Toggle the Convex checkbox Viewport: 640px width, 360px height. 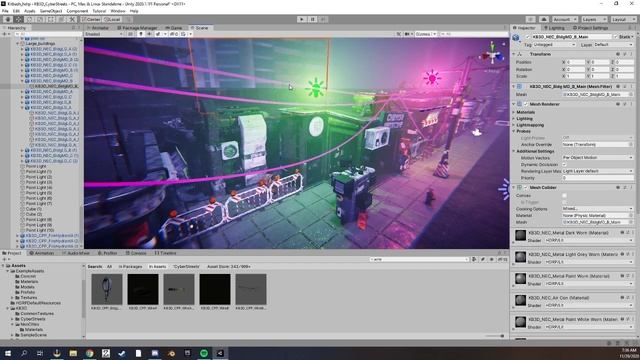[x=564, y=196]
